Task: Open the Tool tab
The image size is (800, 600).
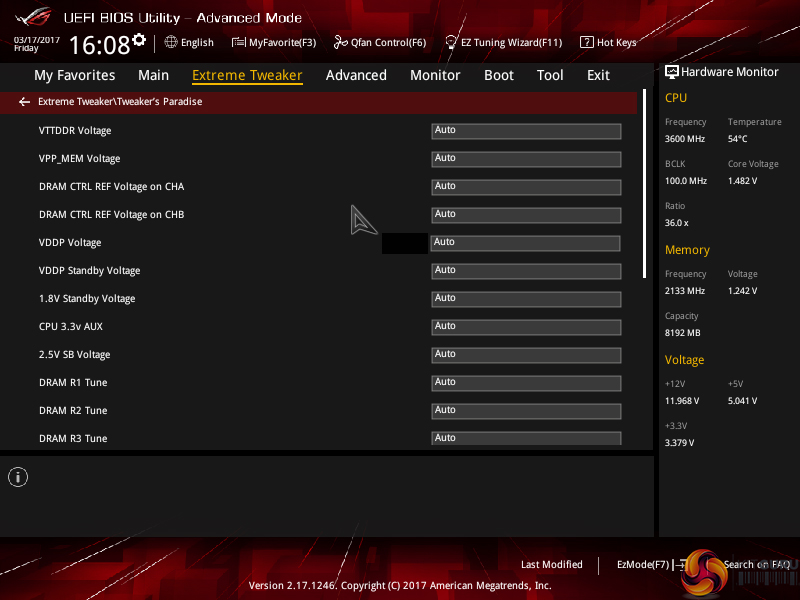Action: point(550,75)
